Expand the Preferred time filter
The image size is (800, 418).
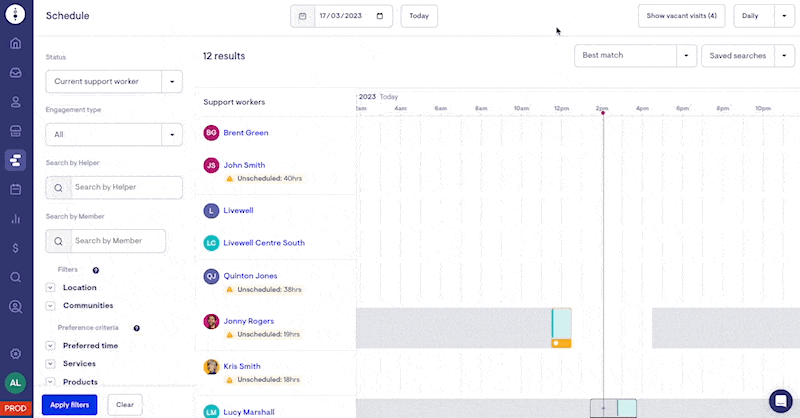51,346
